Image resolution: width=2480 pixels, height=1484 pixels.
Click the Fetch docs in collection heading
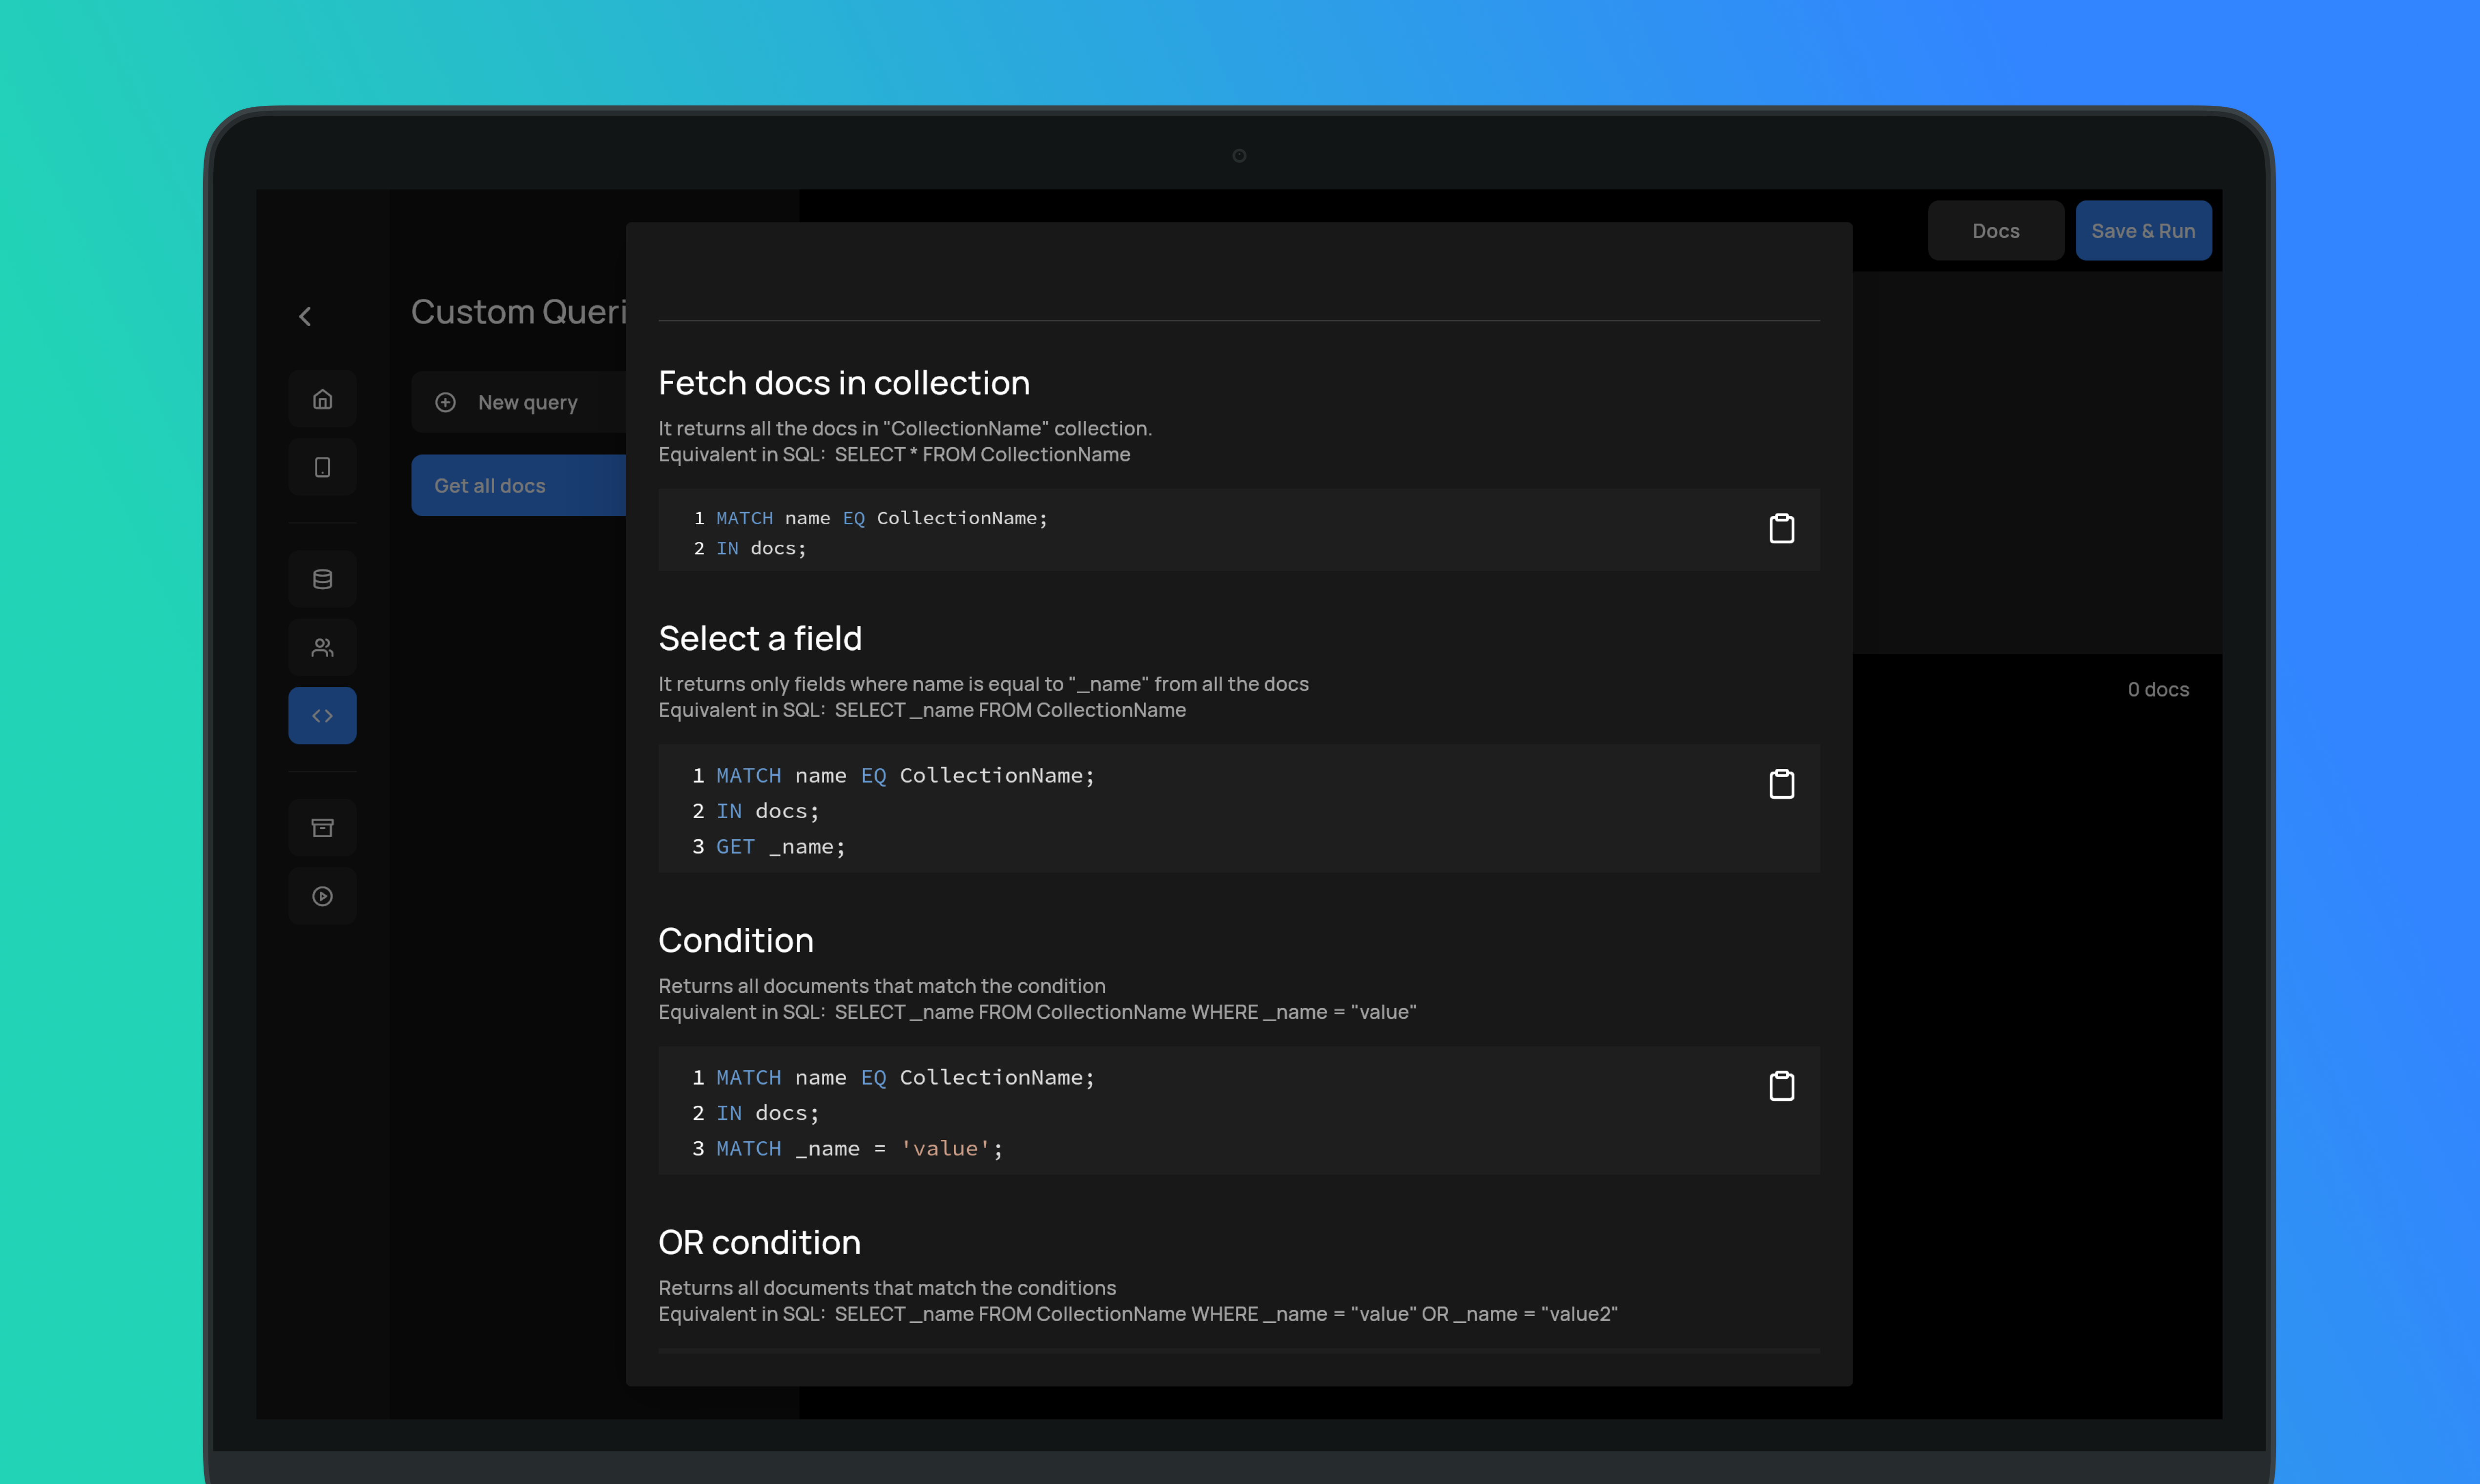[x=844, y=383]
